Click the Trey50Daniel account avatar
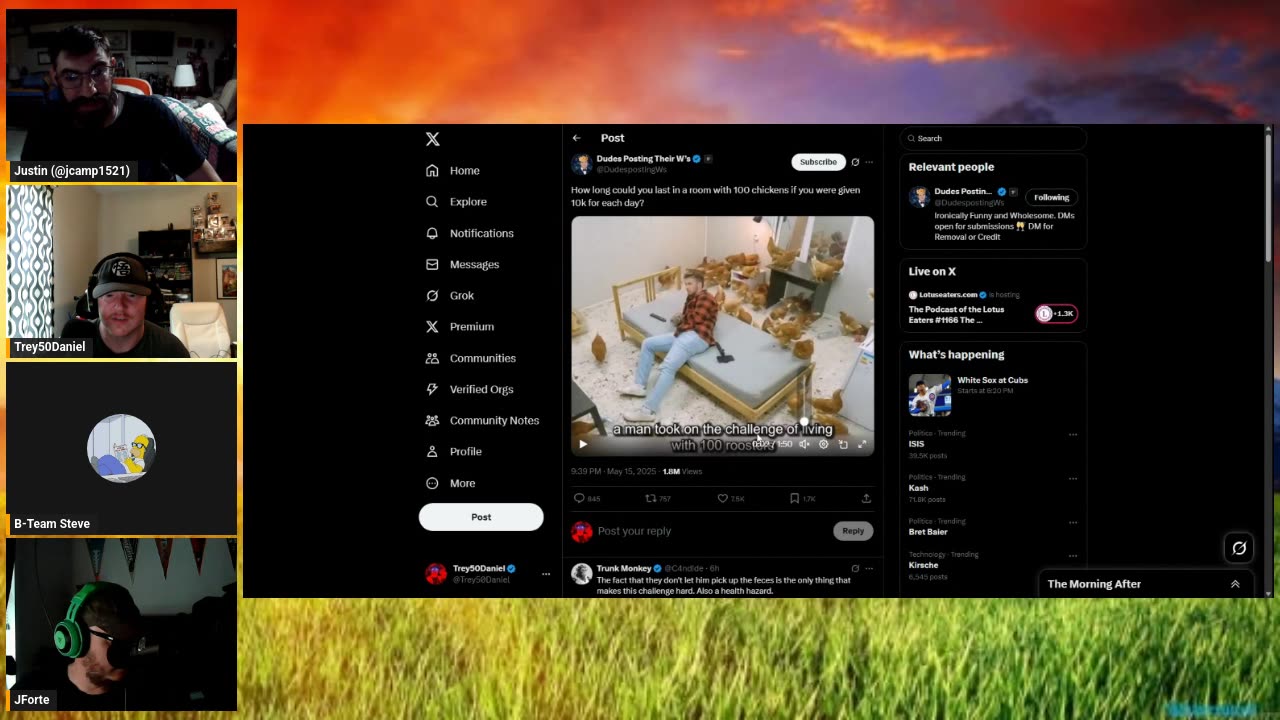The image size is (1280, 720). tap(436, 573)
